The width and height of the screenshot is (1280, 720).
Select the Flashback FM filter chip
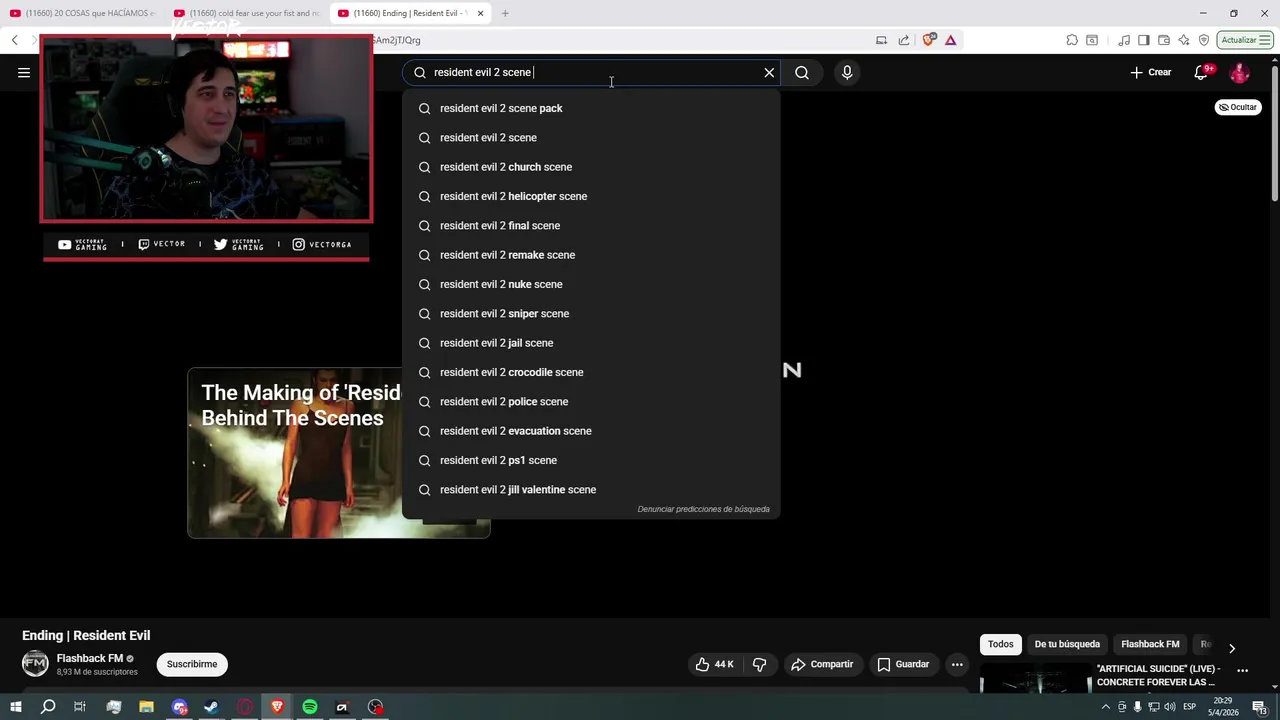1150,644
